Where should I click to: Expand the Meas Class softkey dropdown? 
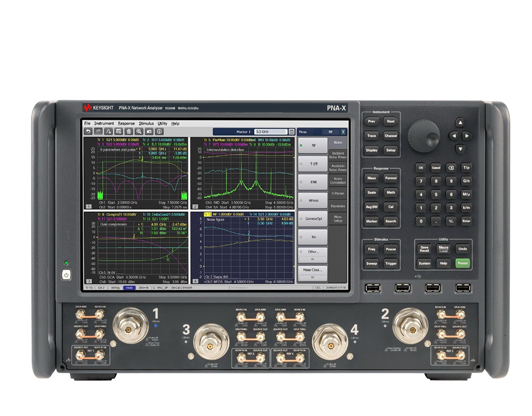[312, 273]
